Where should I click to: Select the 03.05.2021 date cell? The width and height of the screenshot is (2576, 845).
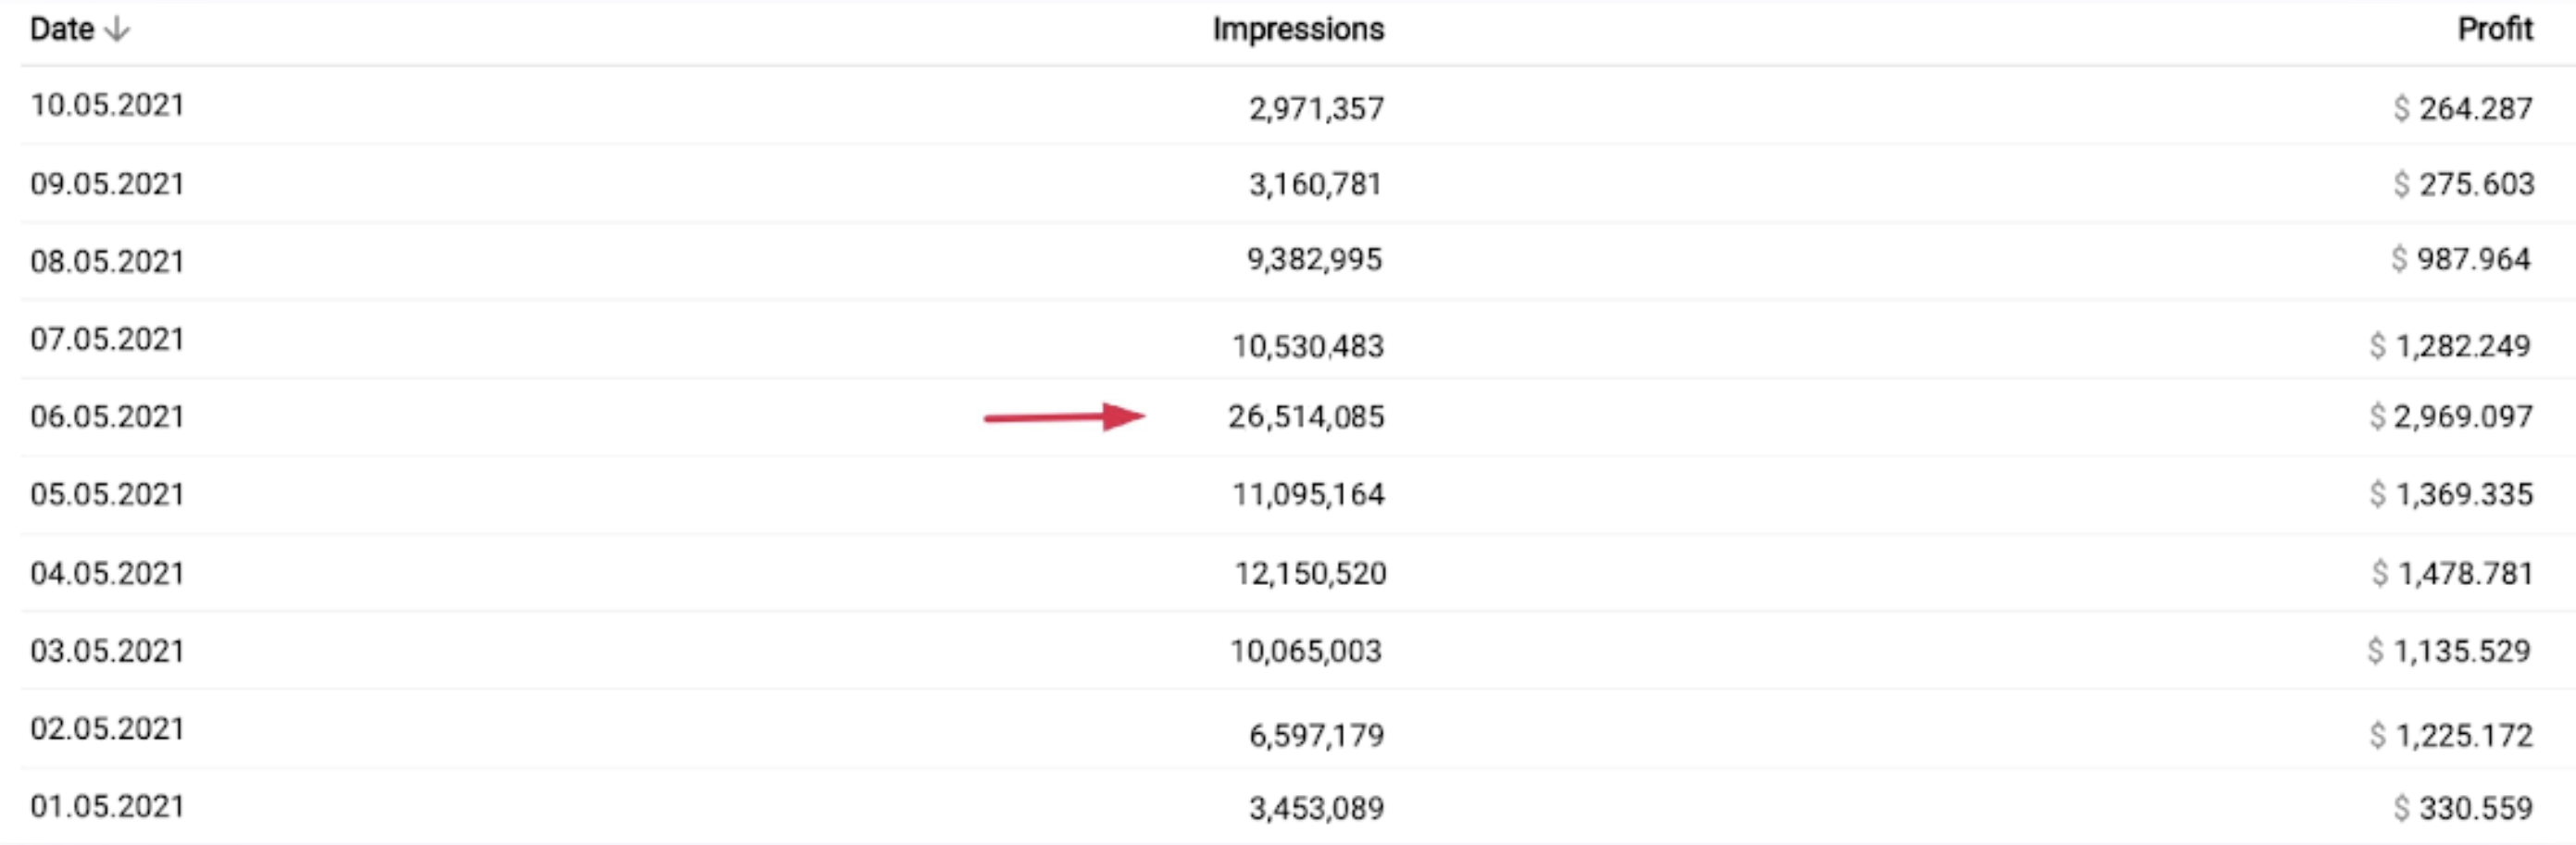tap(107, 651)
